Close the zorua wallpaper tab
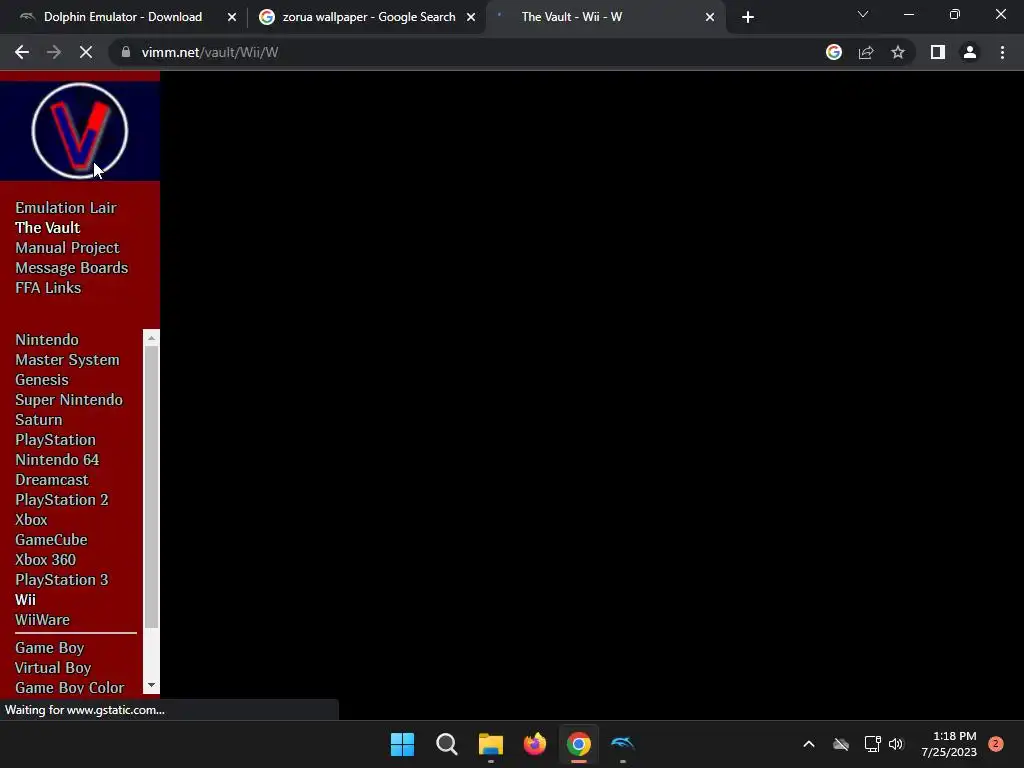 [471, 17]
